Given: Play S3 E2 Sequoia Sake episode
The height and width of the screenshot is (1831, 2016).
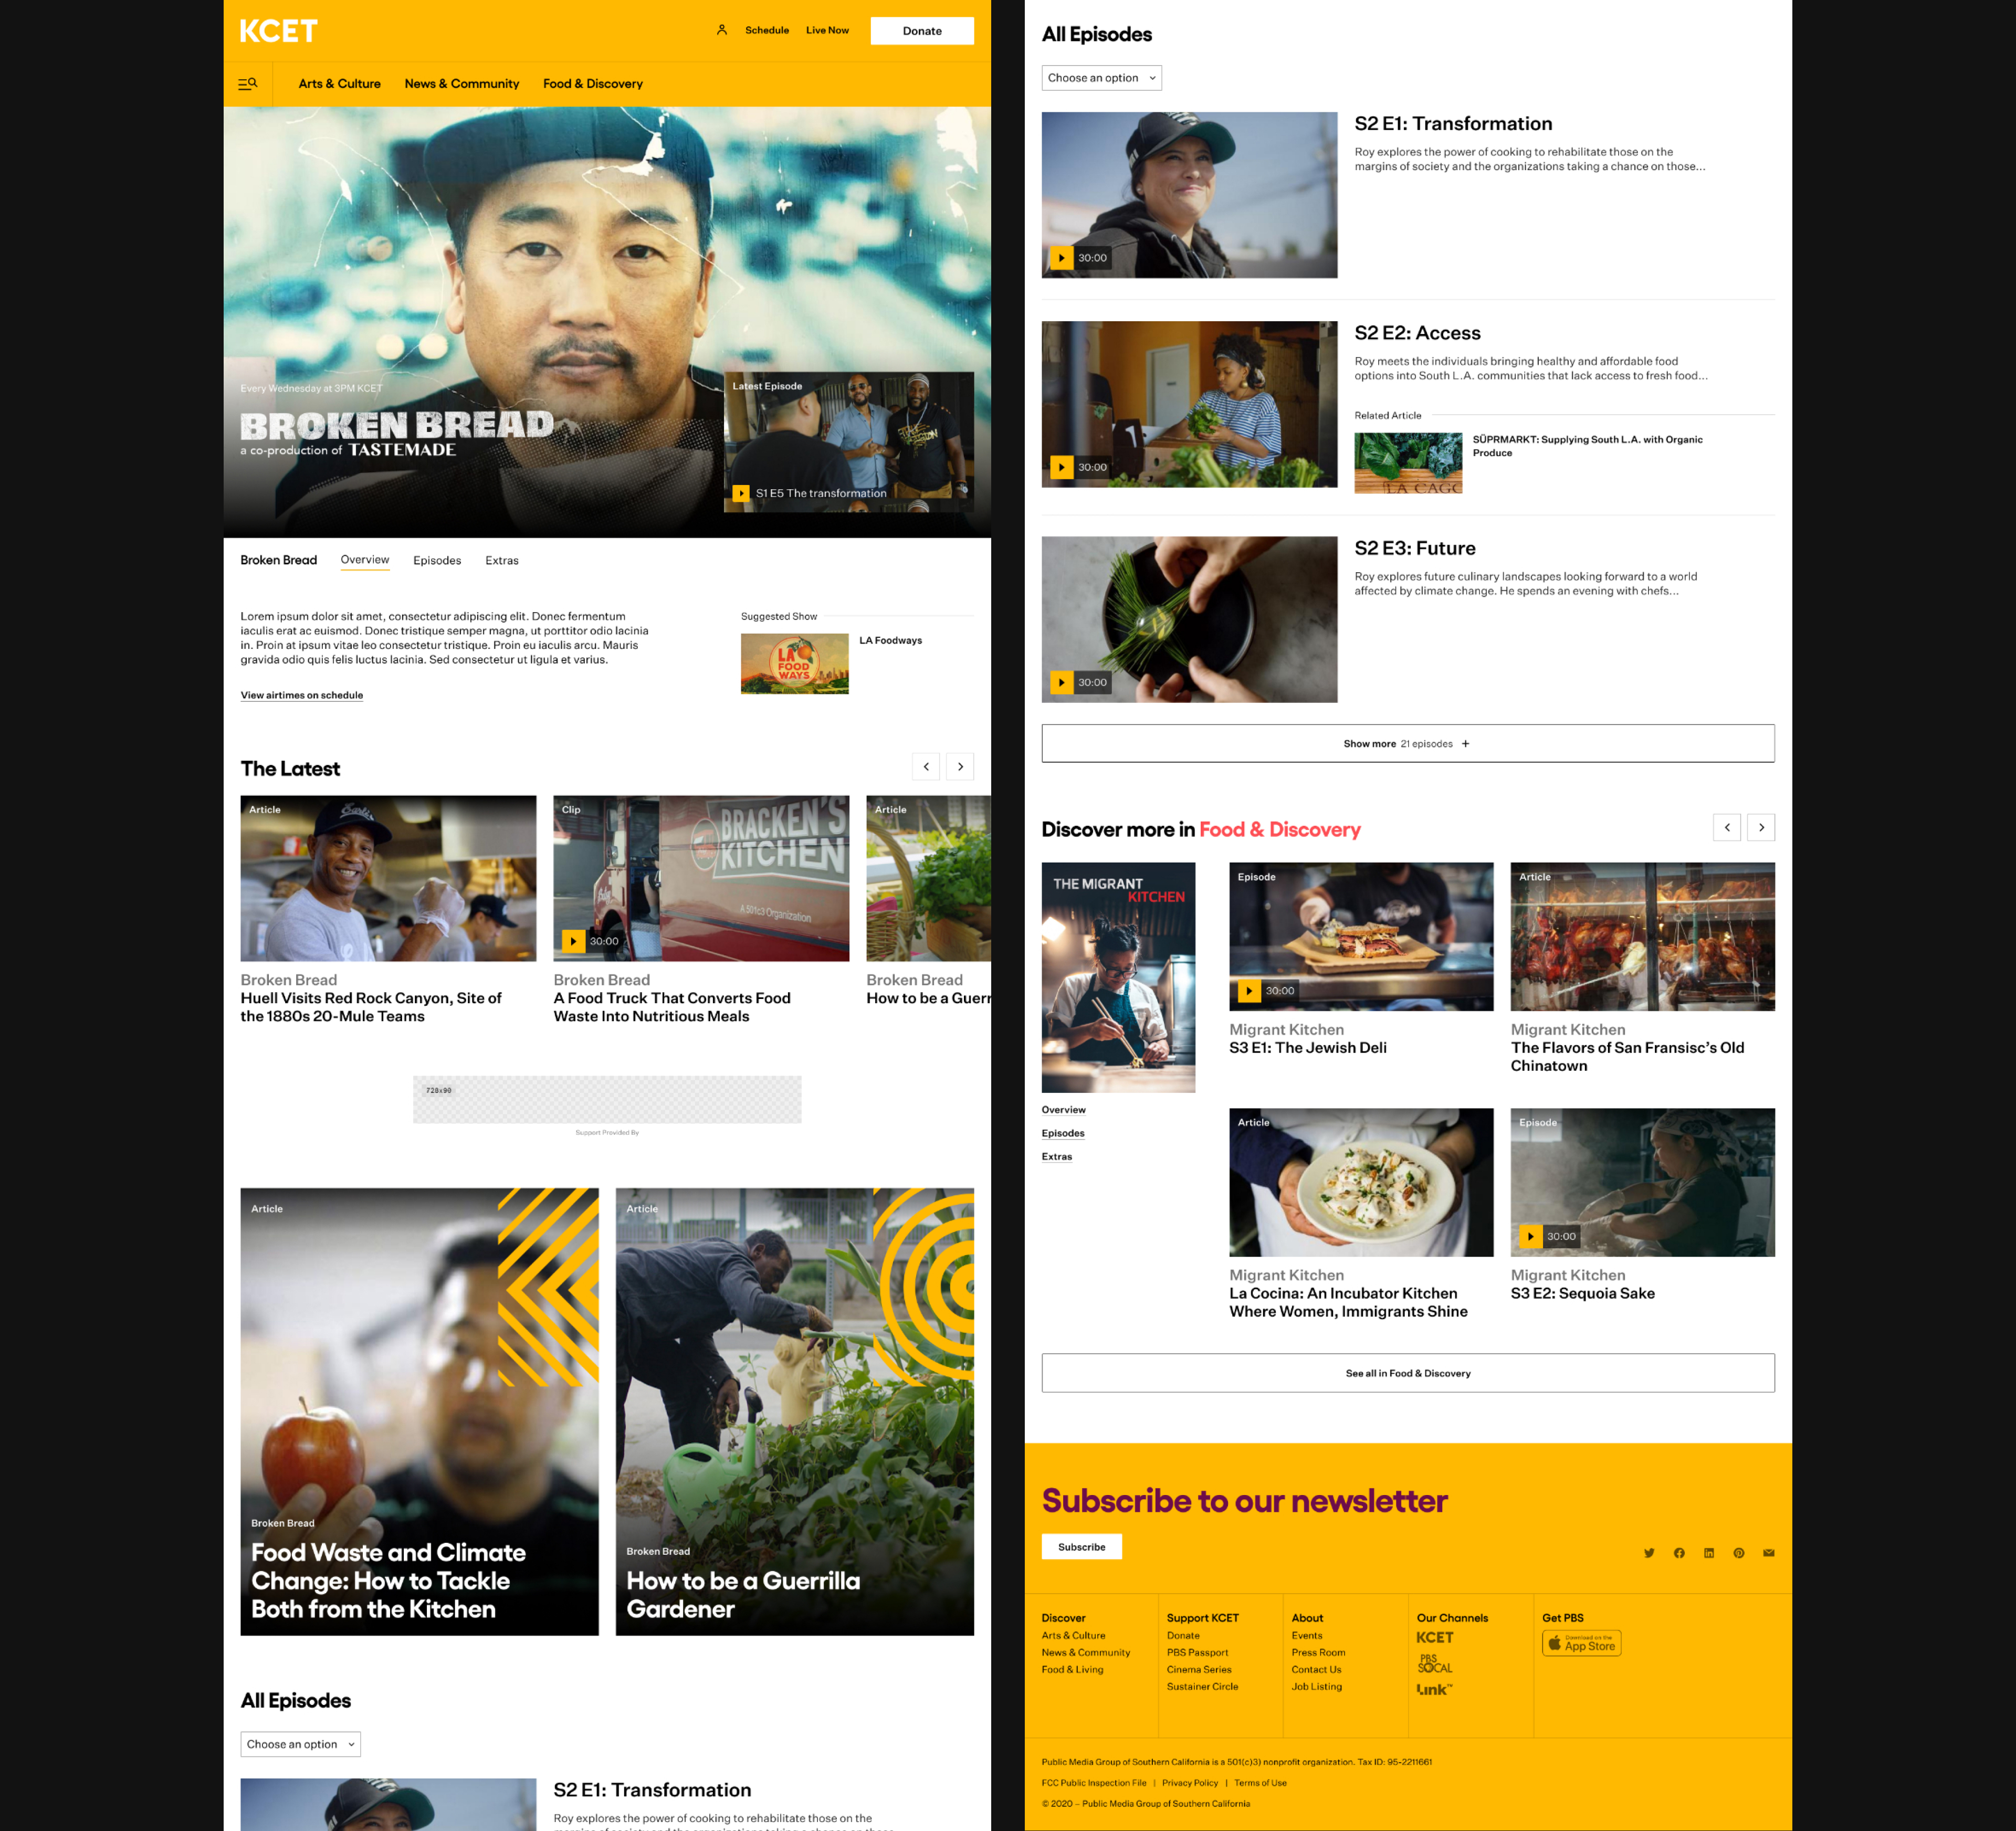Looking at the screenshot, I should [1530, 1237].
